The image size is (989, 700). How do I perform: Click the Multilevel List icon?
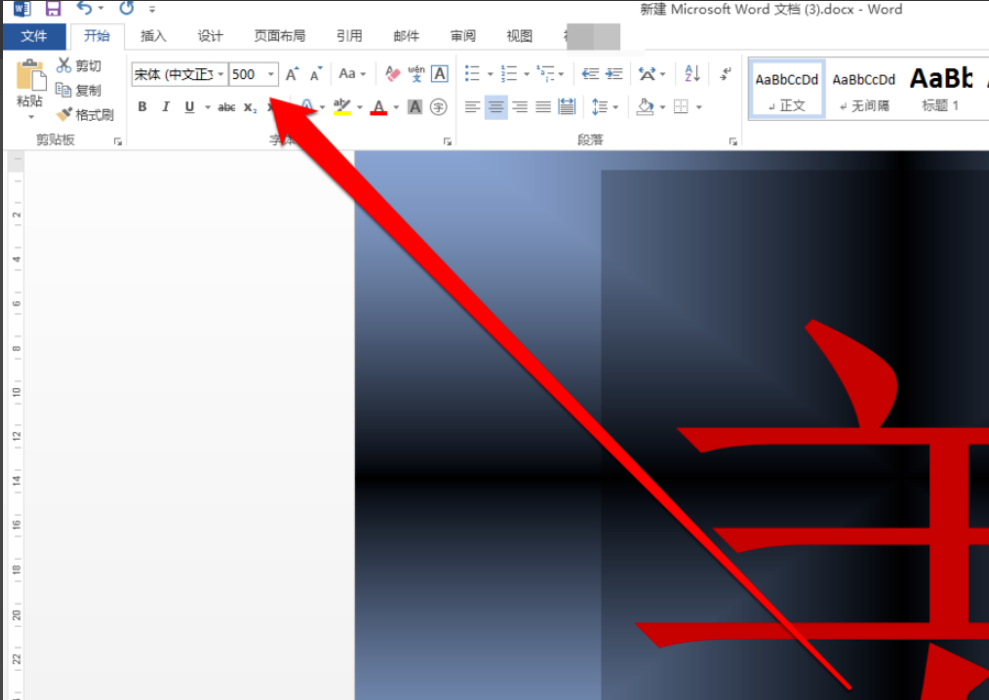tap(546, 74)
